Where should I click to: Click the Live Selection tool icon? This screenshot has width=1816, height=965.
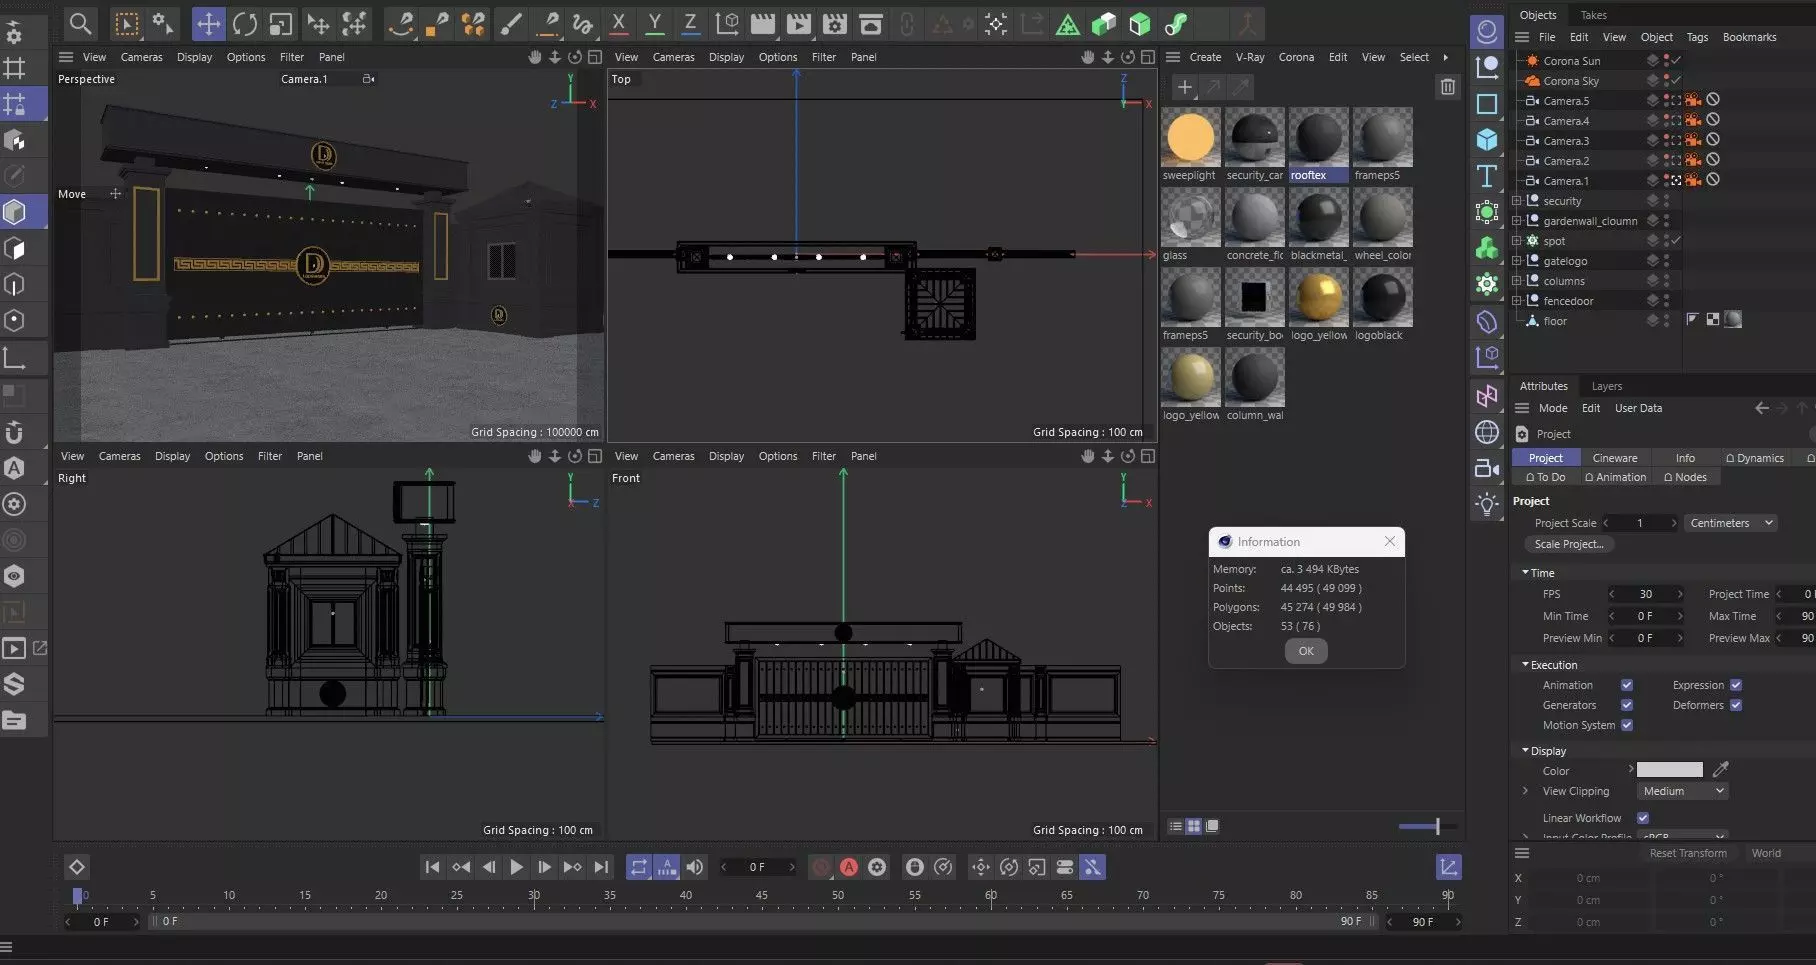pyautogui.click(x=127, y=23)
